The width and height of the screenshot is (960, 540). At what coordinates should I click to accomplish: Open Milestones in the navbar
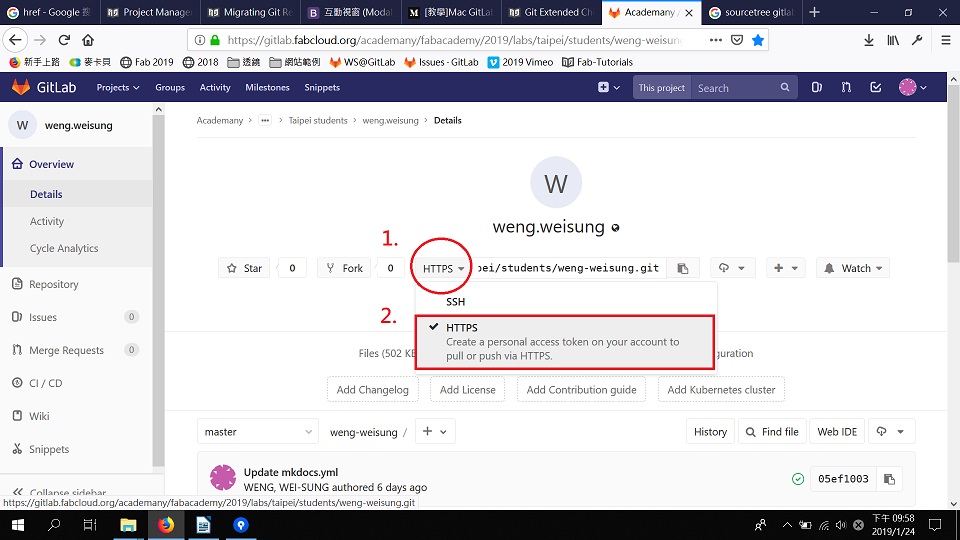(267, 88)
